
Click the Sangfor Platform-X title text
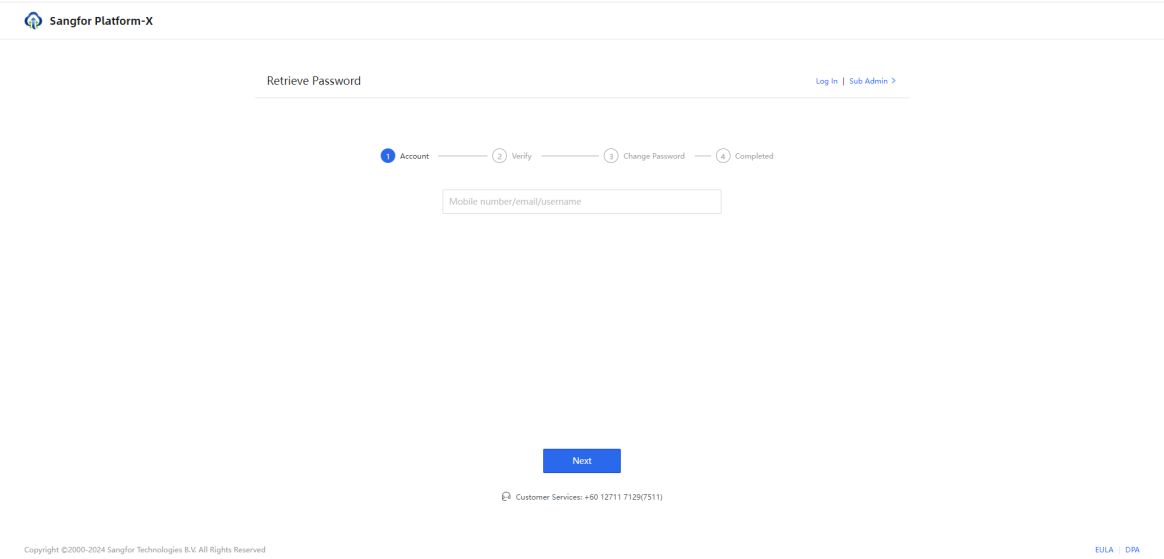pos(101,22)
